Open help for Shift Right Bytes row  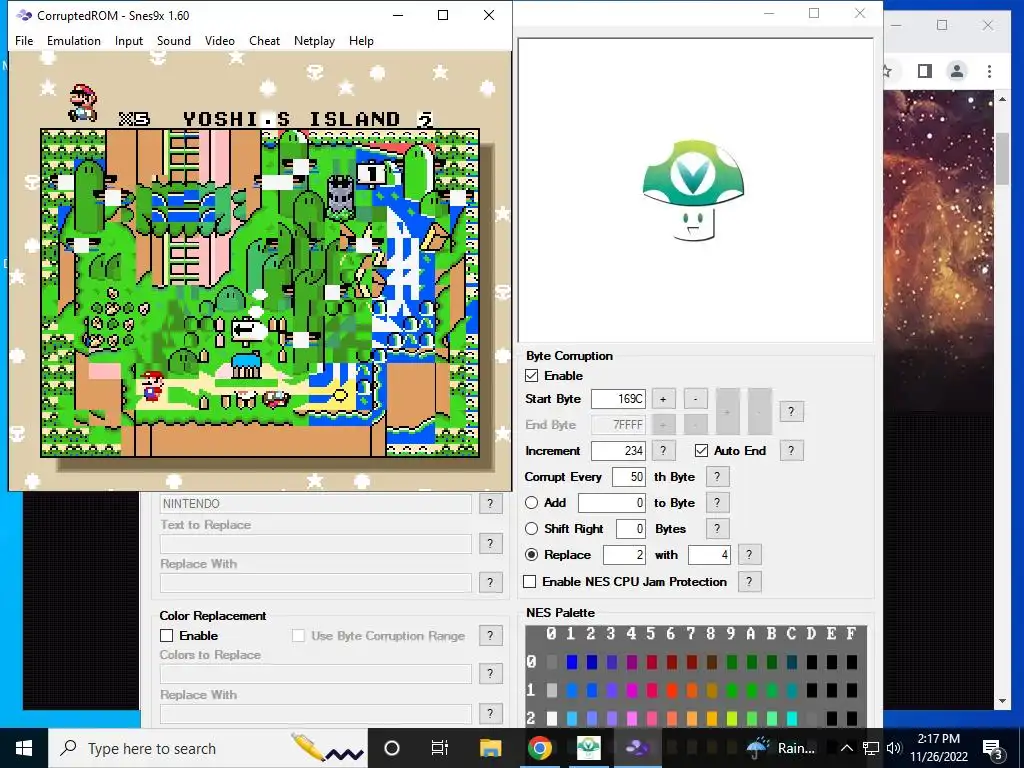tap(717, 529)
